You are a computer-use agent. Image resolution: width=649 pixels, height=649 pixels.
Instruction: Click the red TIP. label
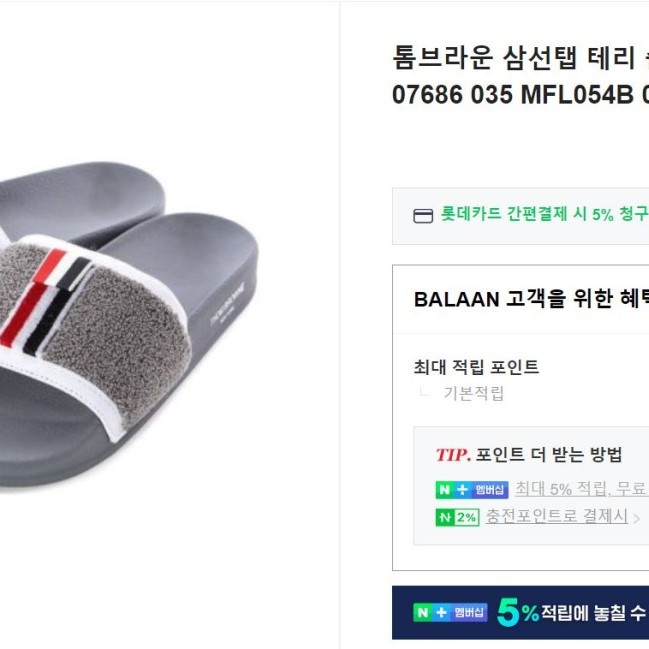pyautogui.click(x=452, y=455)
